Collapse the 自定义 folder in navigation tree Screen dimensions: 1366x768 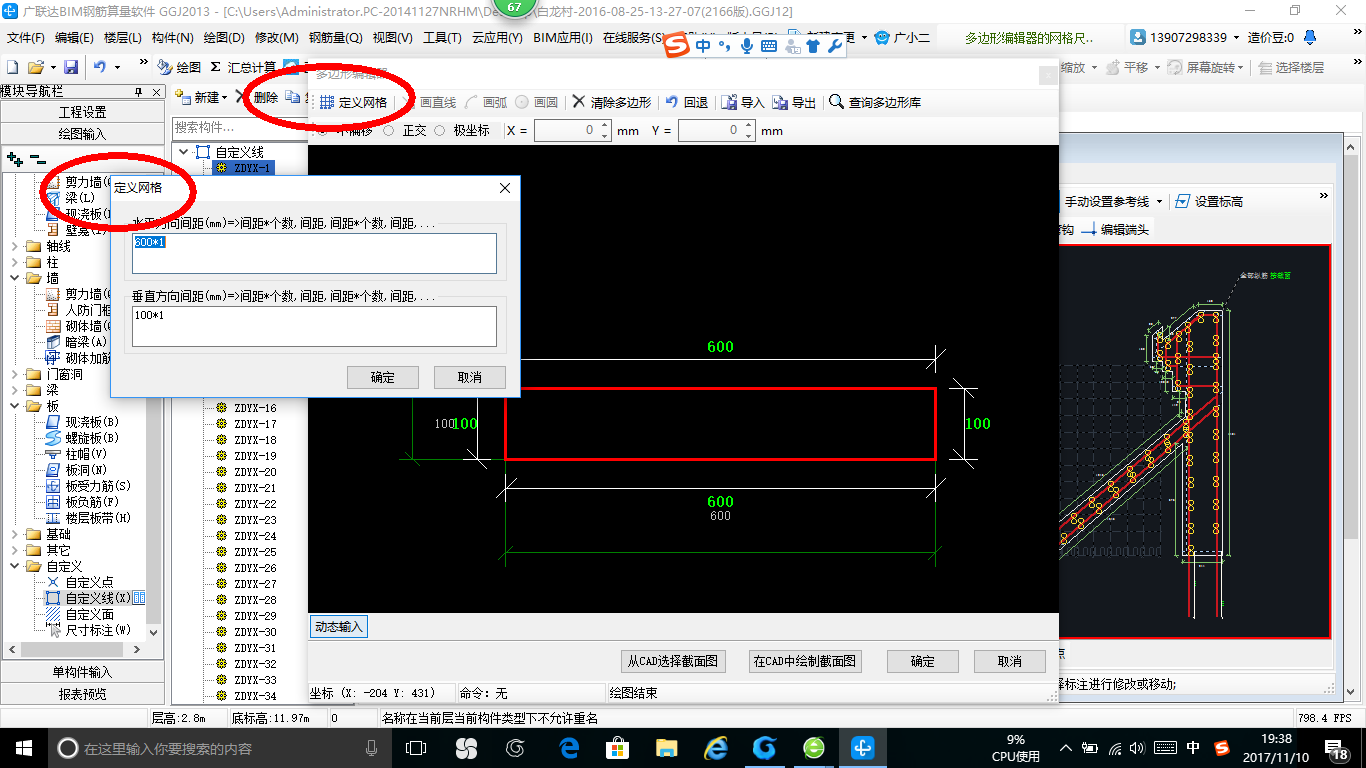tap(14, 566)
